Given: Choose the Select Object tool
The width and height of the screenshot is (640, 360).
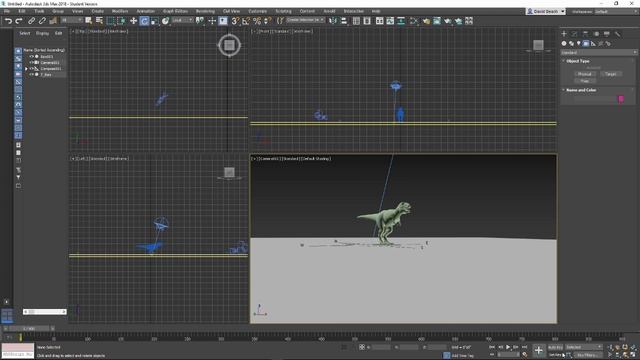Looking at the screenshot, I should pyautogui.click(x=89, y=21).
